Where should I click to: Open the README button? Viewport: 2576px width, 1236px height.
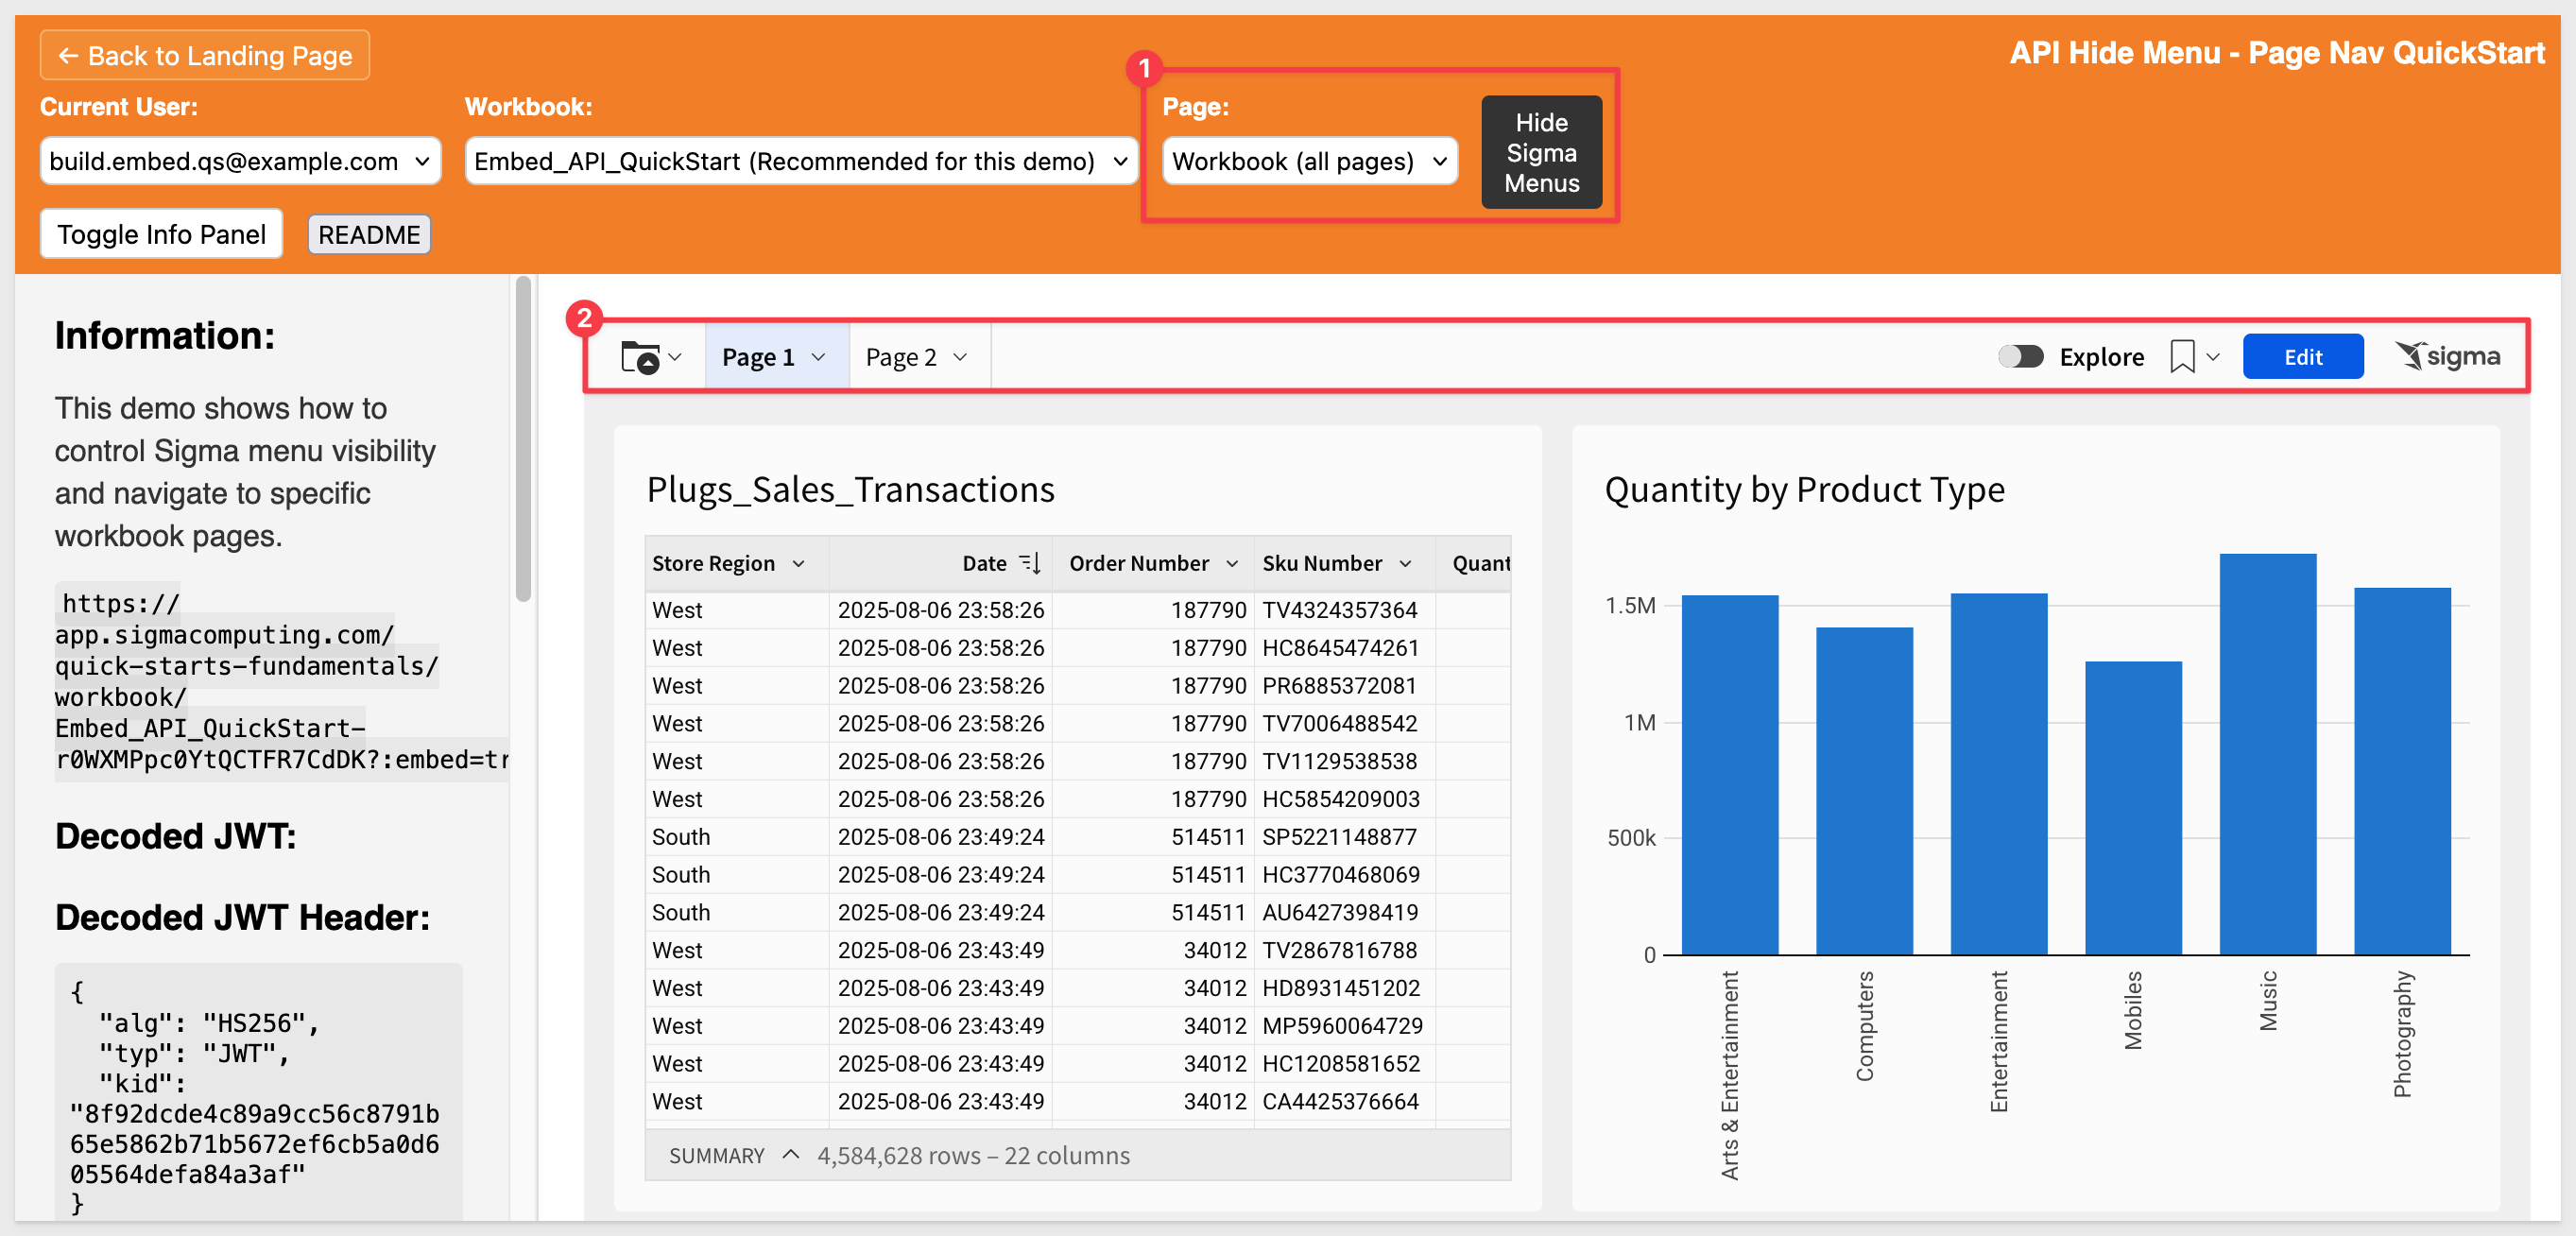click(369, 234)
